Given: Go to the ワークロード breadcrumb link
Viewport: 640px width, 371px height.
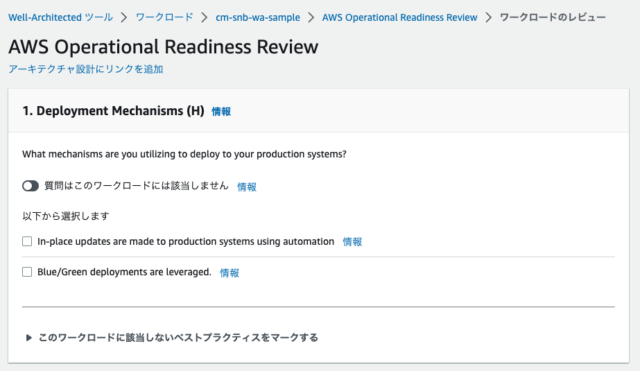Looking at the screenshot, I should tap(164, 18).
